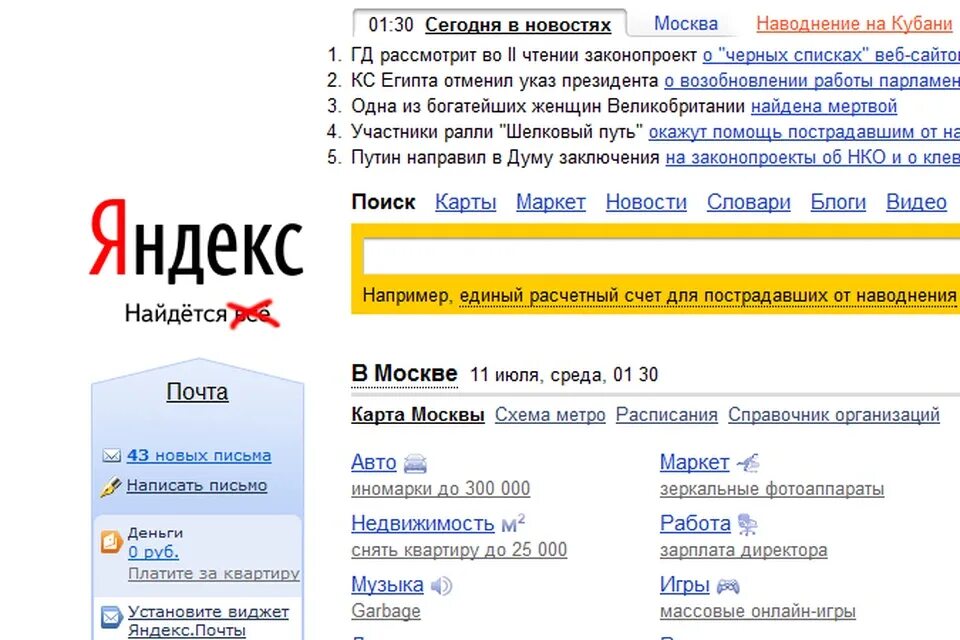Screen dimensions: 960x640
Task: Open Расписания link
Action: point(666,415)
